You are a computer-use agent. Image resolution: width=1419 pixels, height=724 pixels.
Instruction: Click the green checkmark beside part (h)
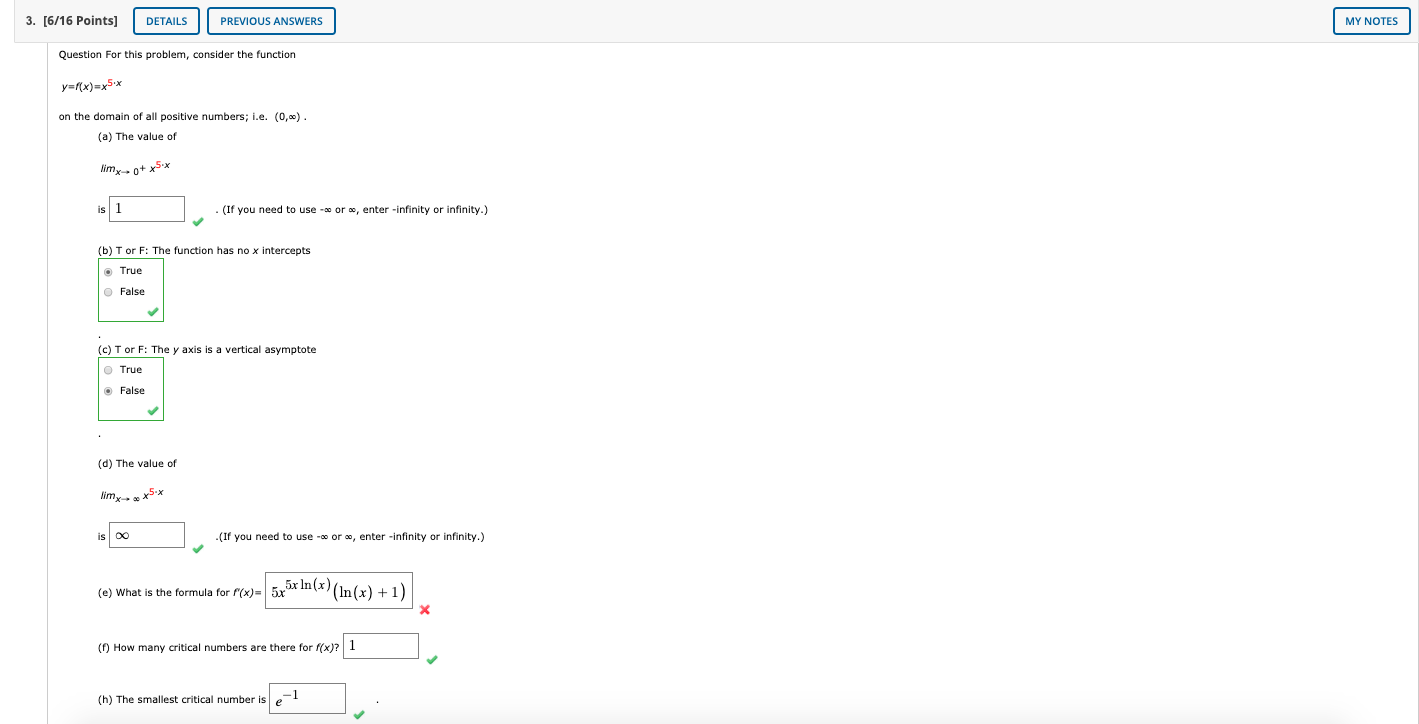[358, 712]
